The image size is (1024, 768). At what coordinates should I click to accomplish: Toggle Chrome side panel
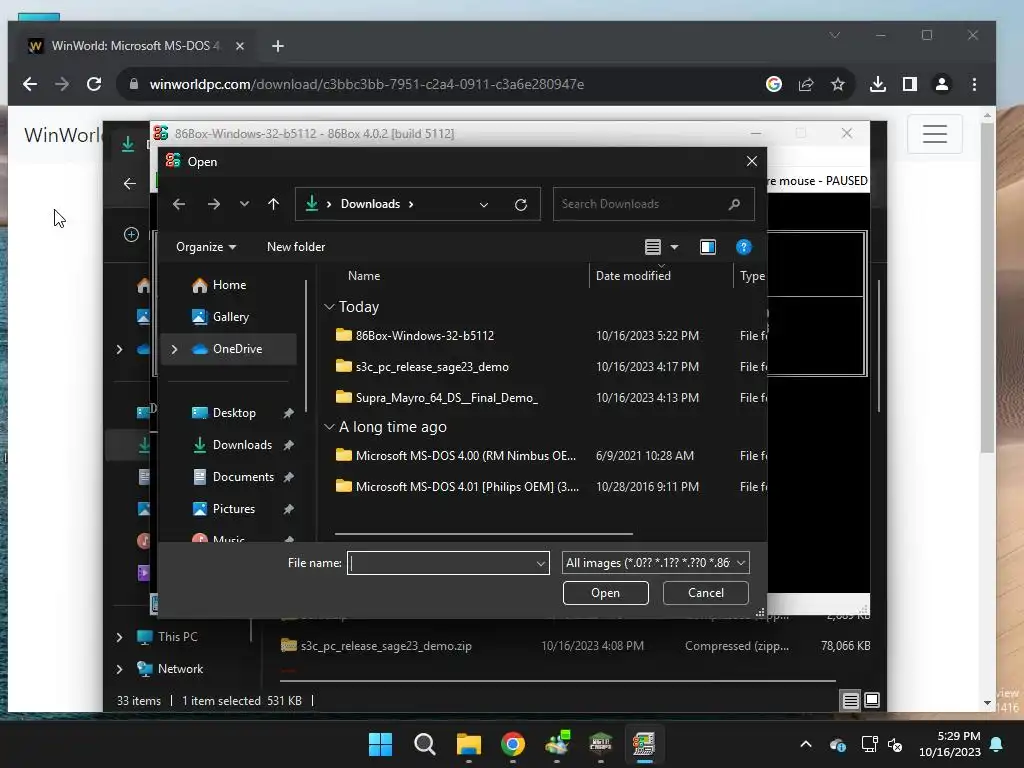click(910, 84)
